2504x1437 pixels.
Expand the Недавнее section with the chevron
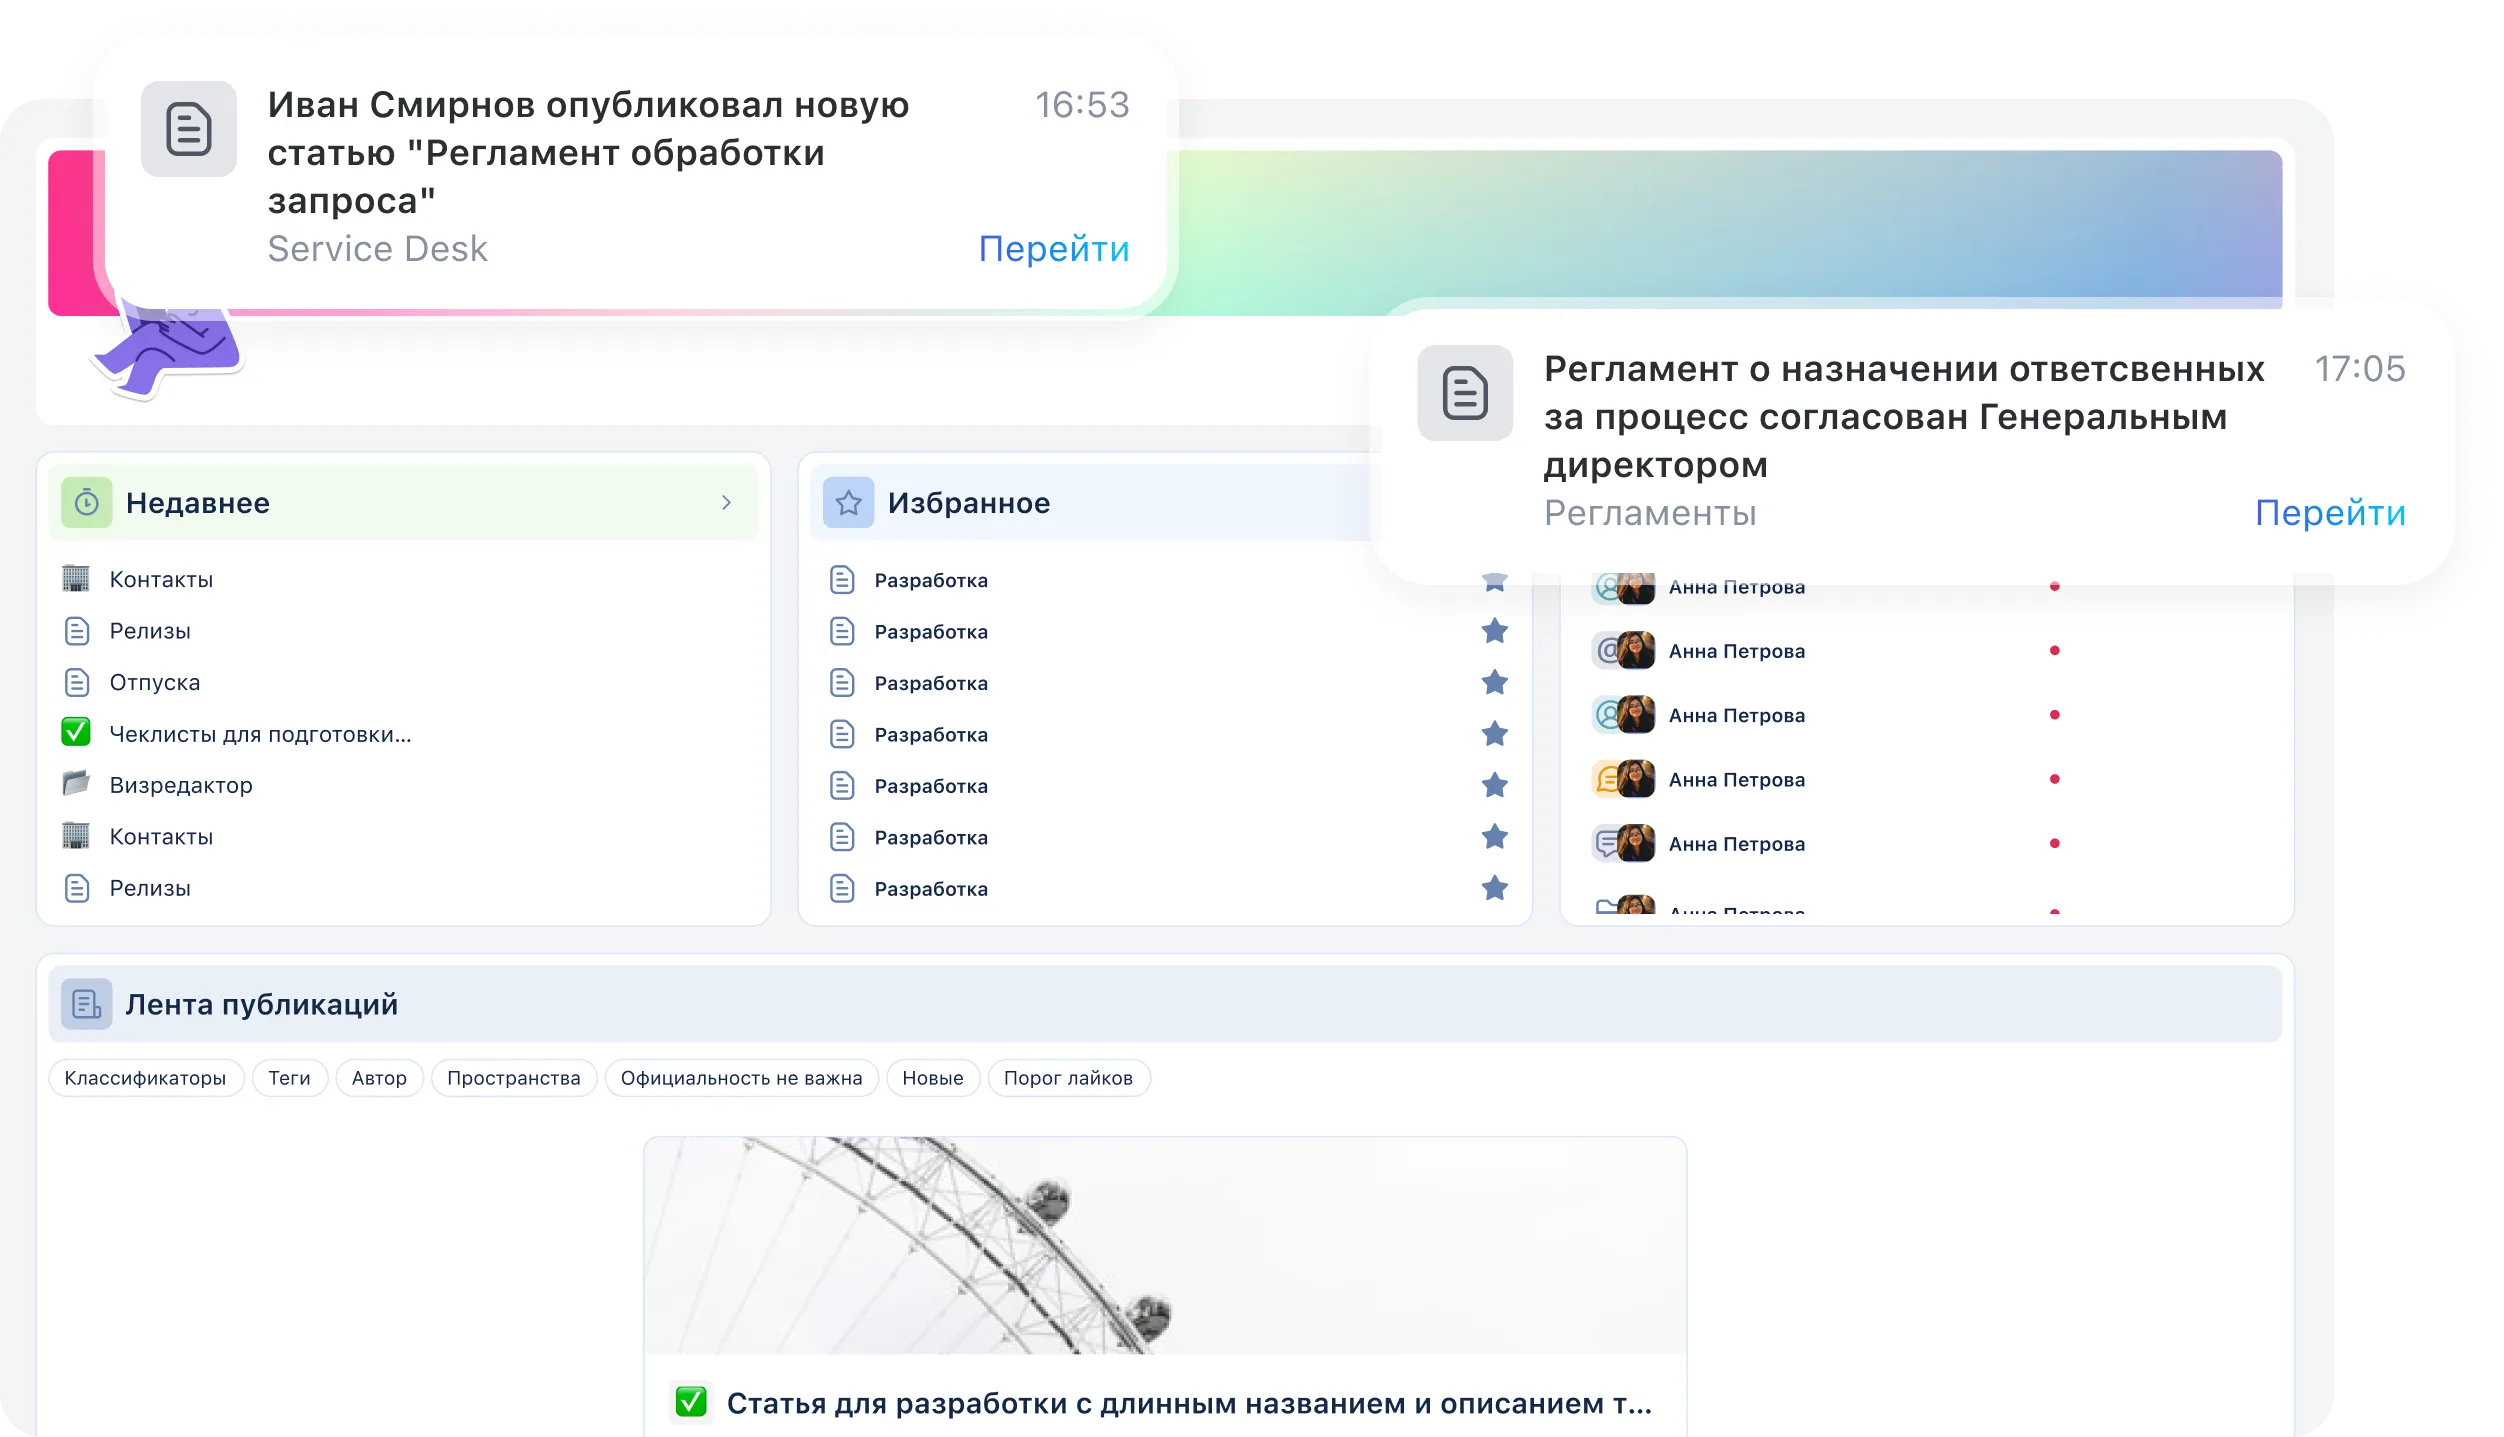[x=726, y=503]
